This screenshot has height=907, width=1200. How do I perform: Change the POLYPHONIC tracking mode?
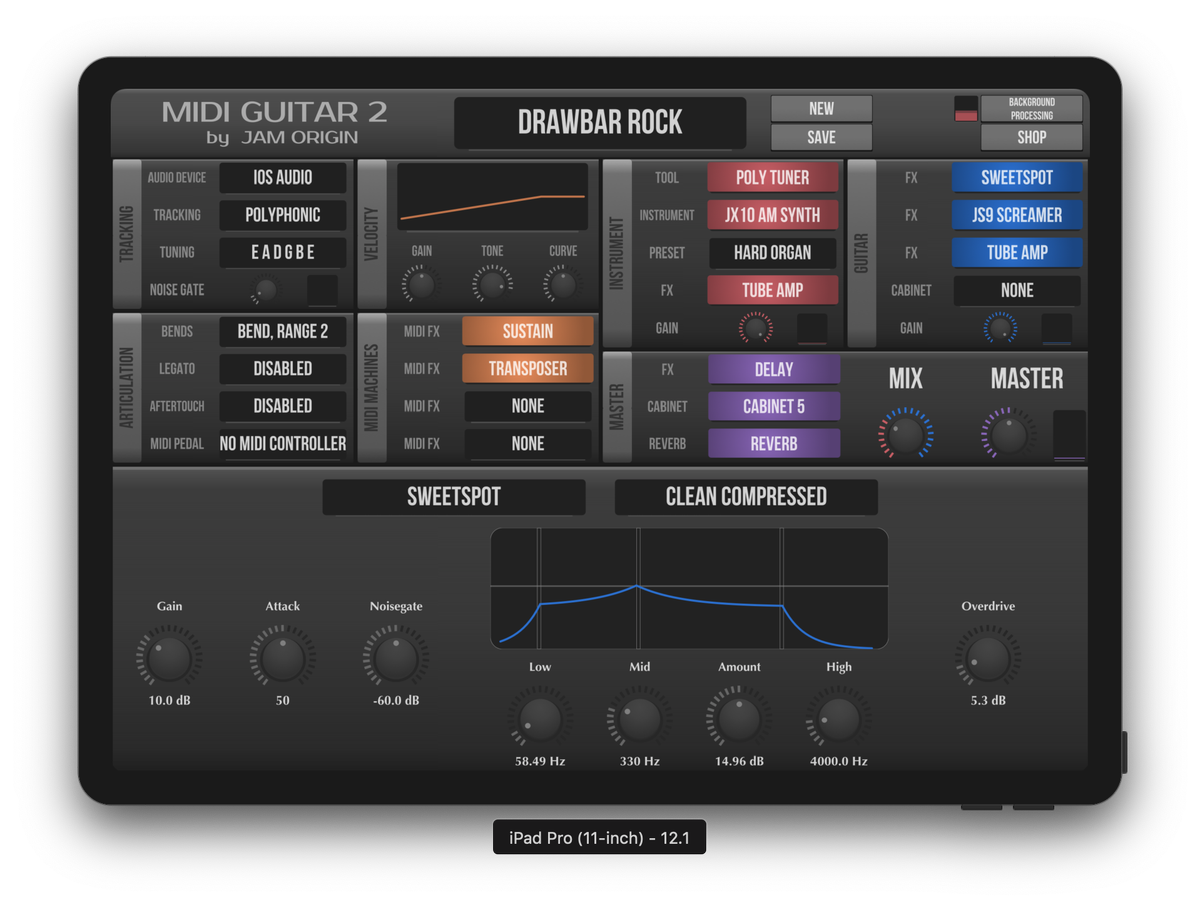tap(283, 215)
